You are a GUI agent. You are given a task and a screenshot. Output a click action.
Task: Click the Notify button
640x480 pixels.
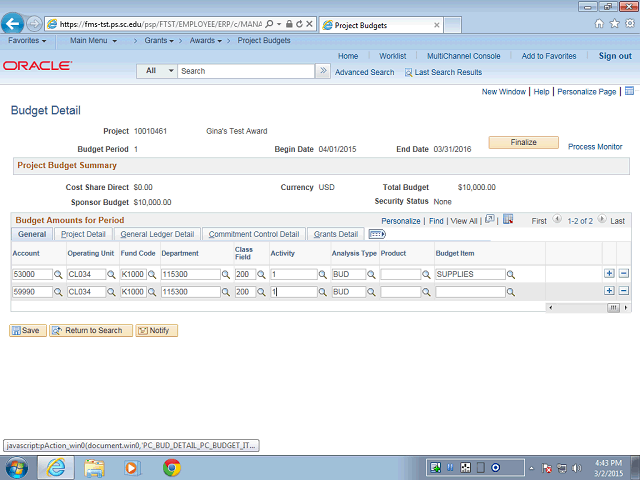pyautogui.click(x=156, y=331)
